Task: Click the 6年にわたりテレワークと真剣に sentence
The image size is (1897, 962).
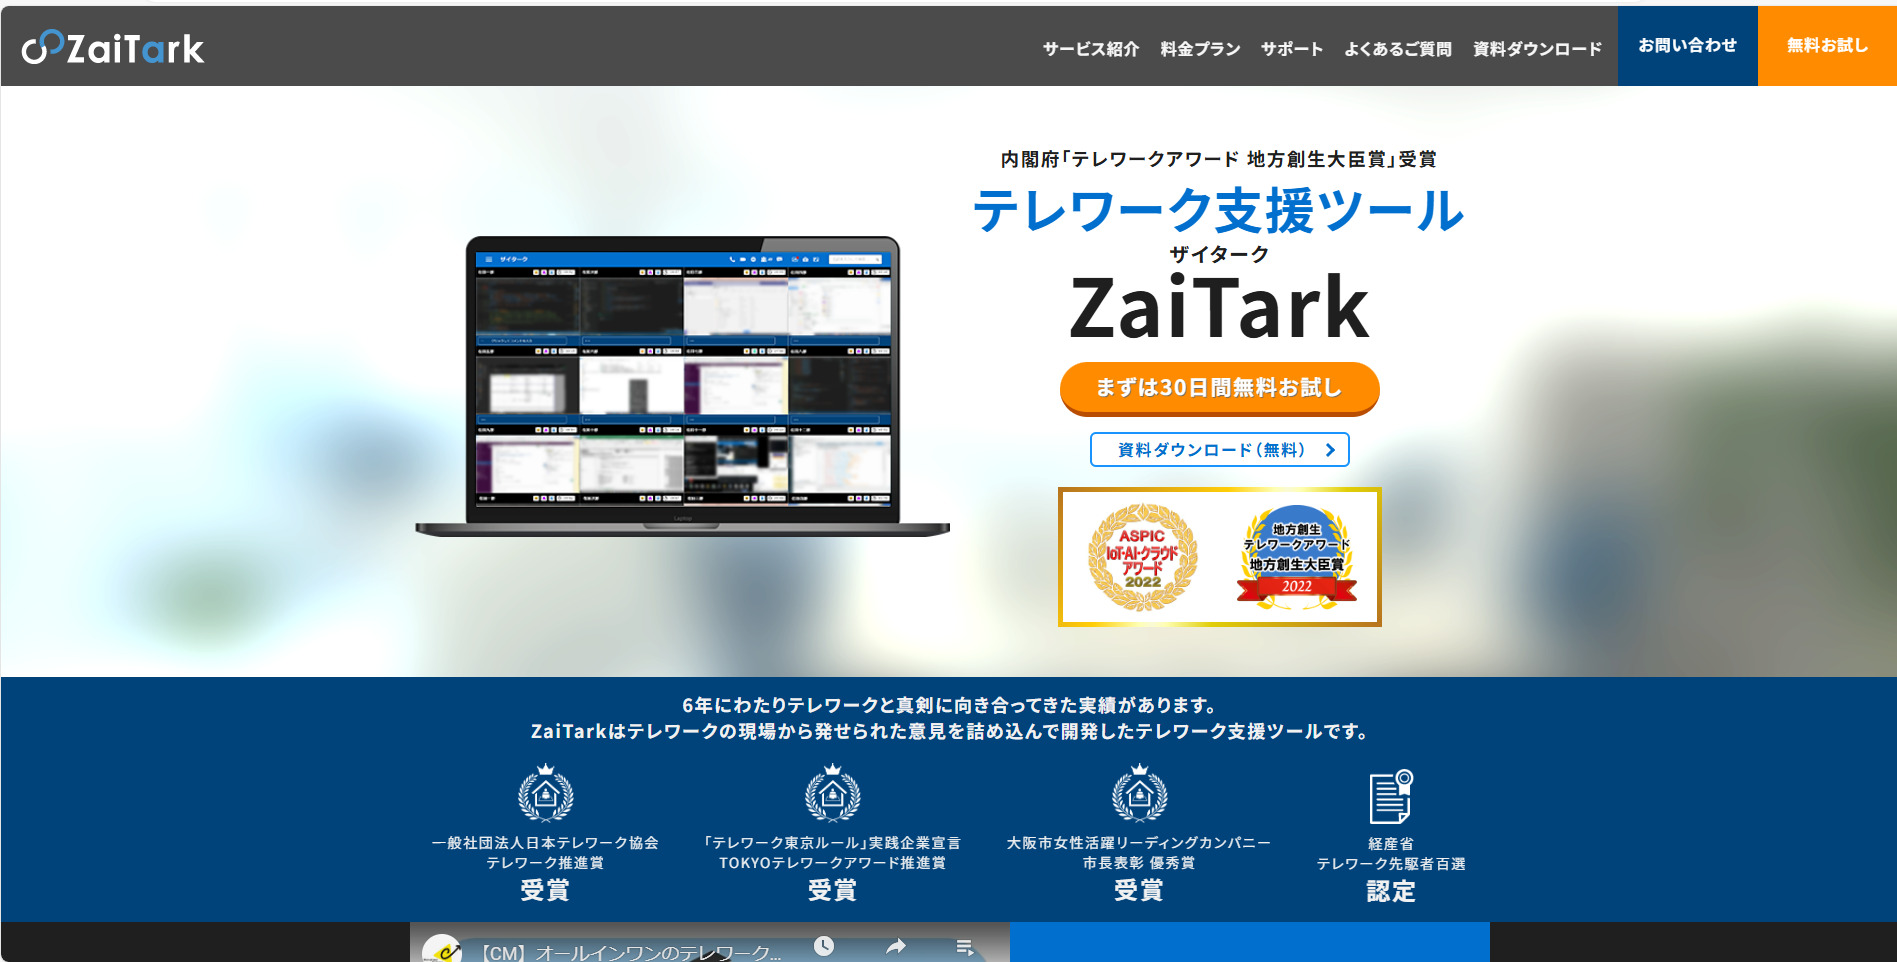Action: (949, 705)
